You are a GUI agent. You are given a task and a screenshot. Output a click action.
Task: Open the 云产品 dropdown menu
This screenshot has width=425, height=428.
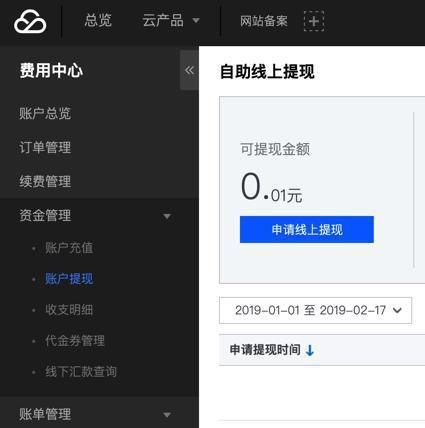point(171,21)
